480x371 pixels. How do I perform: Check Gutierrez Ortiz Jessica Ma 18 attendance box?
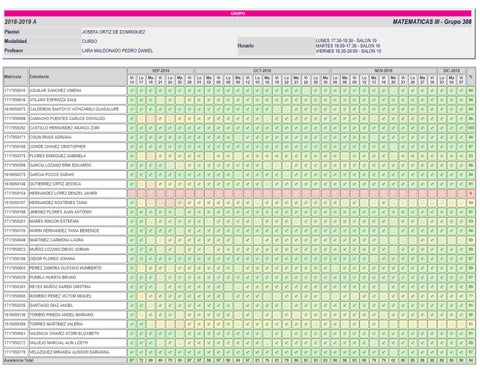pyautogui.click(x=151, y=184)
